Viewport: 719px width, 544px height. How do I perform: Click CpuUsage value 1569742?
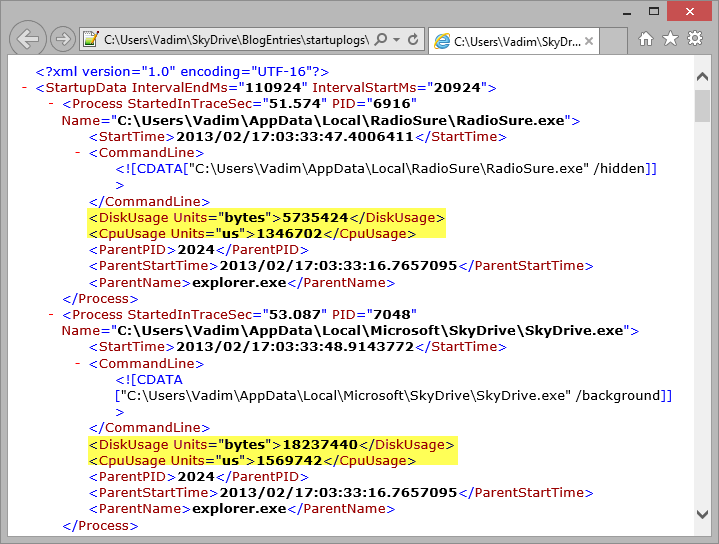(289, 461)
